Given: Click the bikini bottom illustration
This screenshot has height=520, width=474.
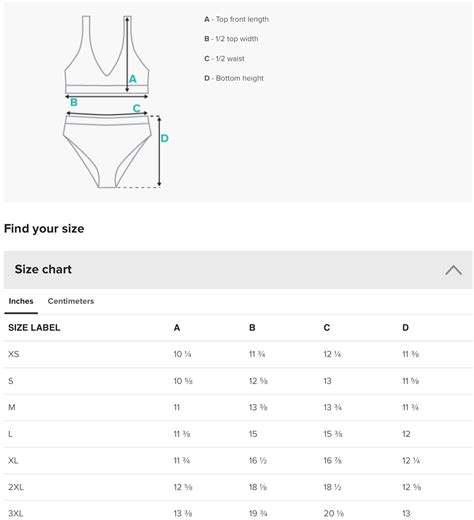Looking at the screenshot, I should (107, 152).
